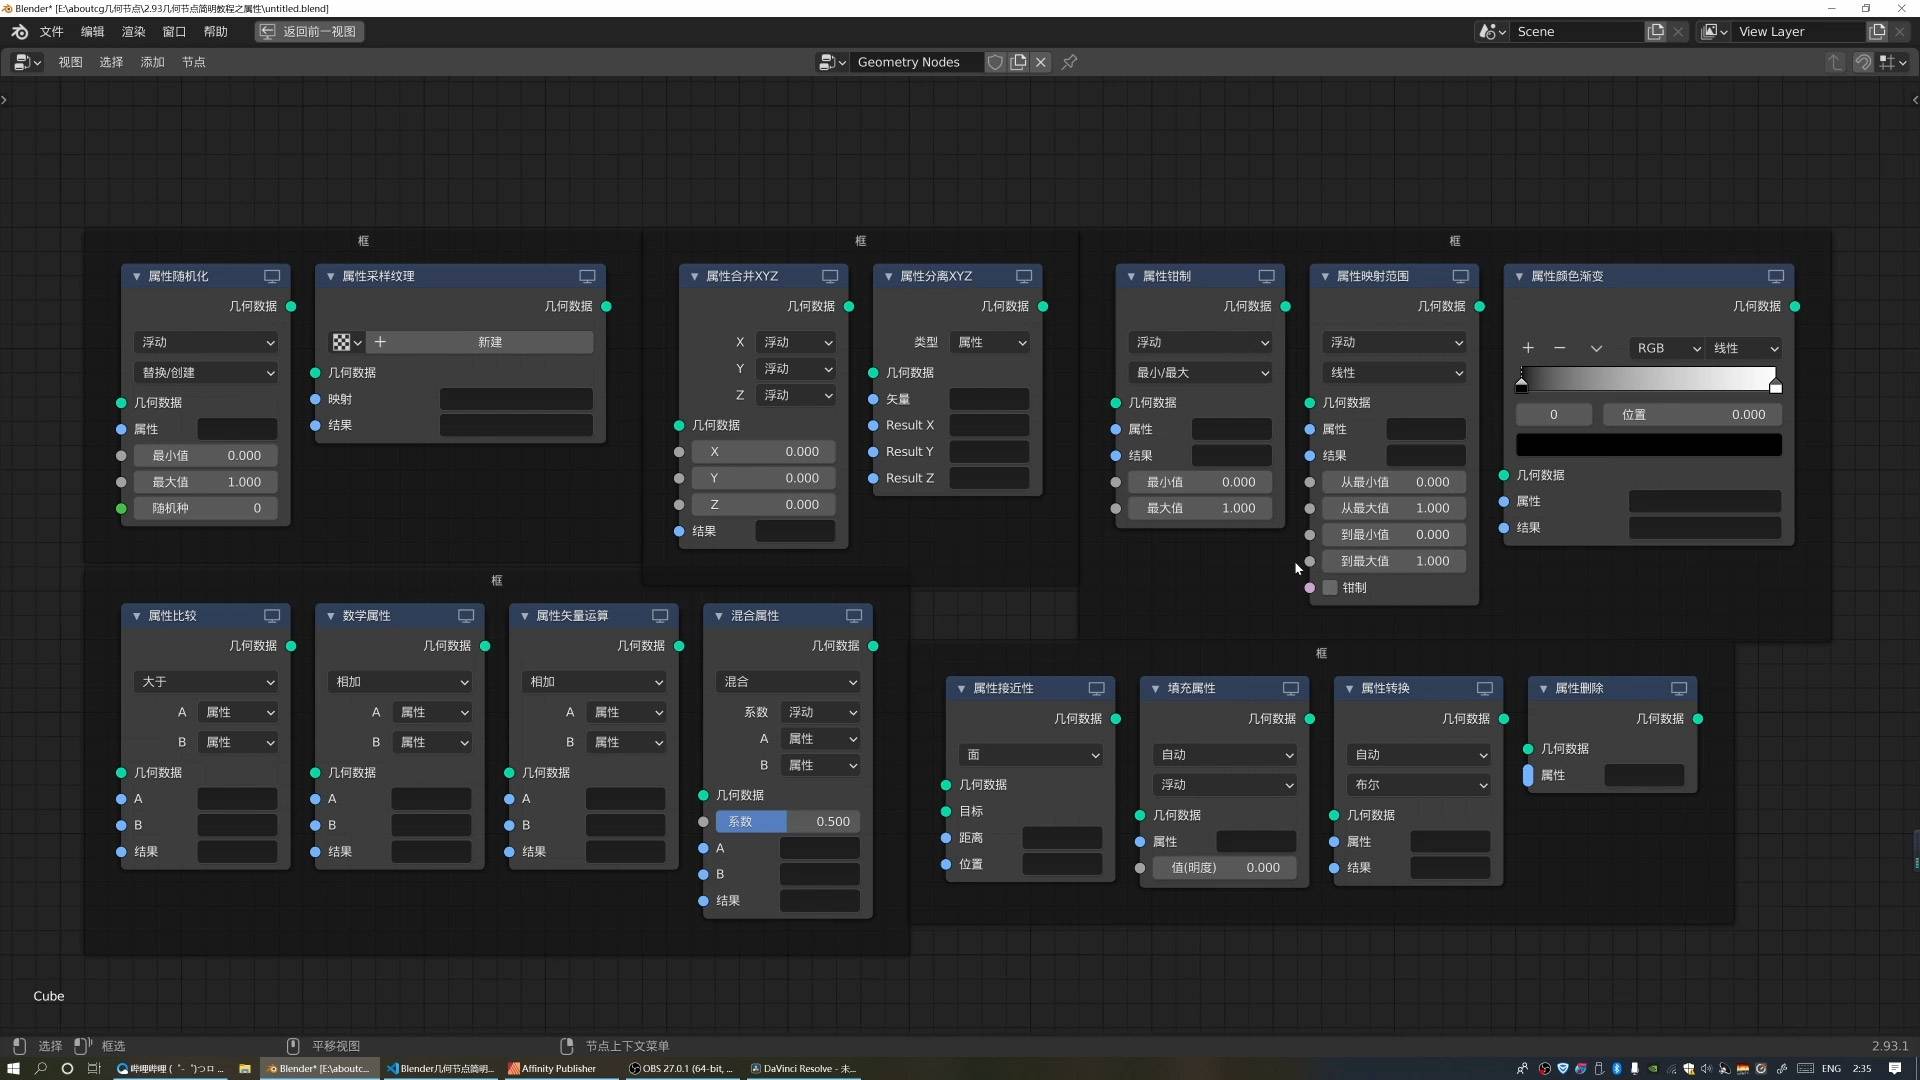This screenshot has width=1920, height=1080.
Task: Duplicate the Geometry Nodes node tree
Action: pyautogui.click(x=1018, y=62)
